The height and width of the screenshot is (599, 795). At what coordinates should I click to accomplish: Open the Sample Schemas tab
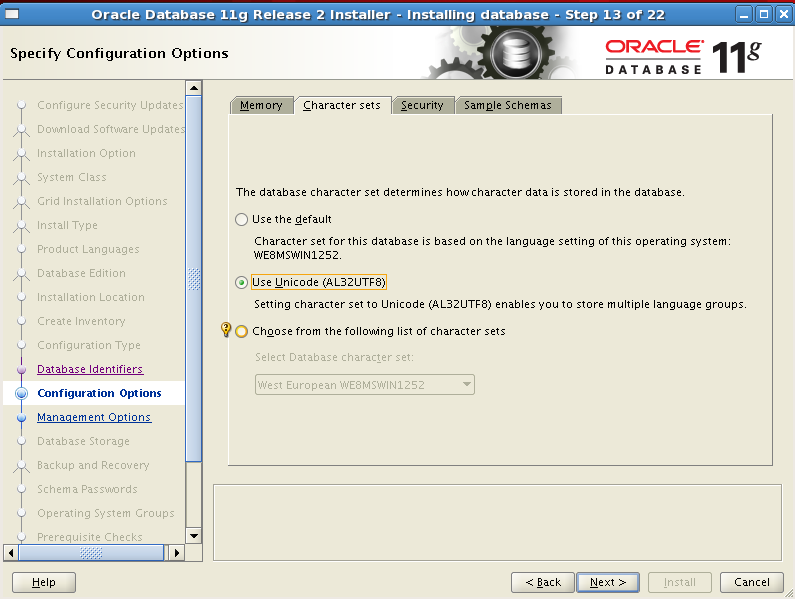(508, 105)
